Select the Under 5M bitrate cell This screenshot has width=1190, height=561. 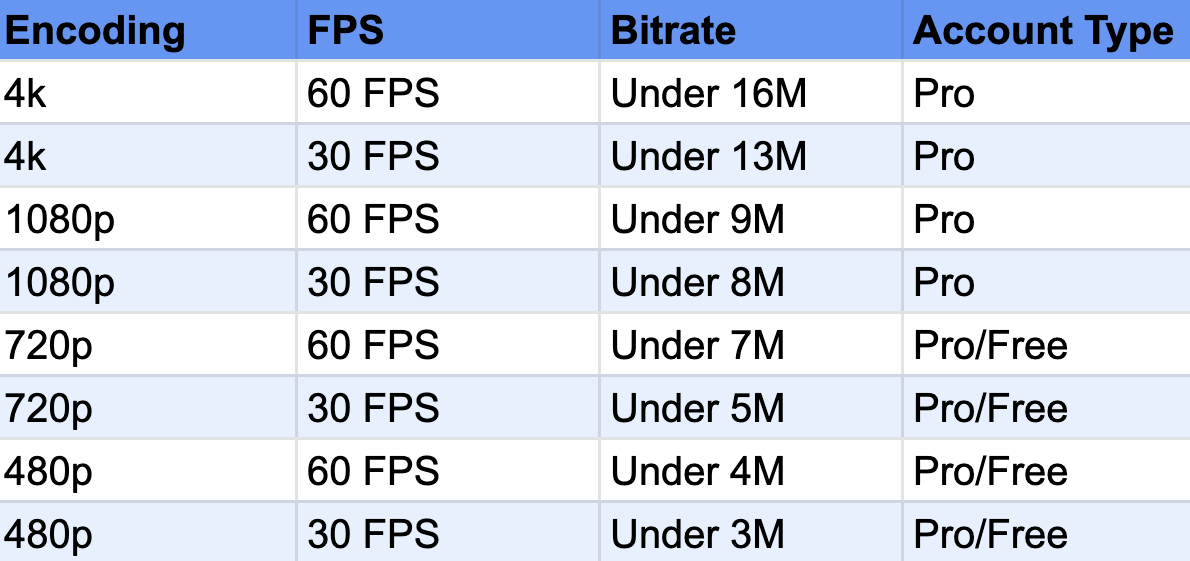751,408
